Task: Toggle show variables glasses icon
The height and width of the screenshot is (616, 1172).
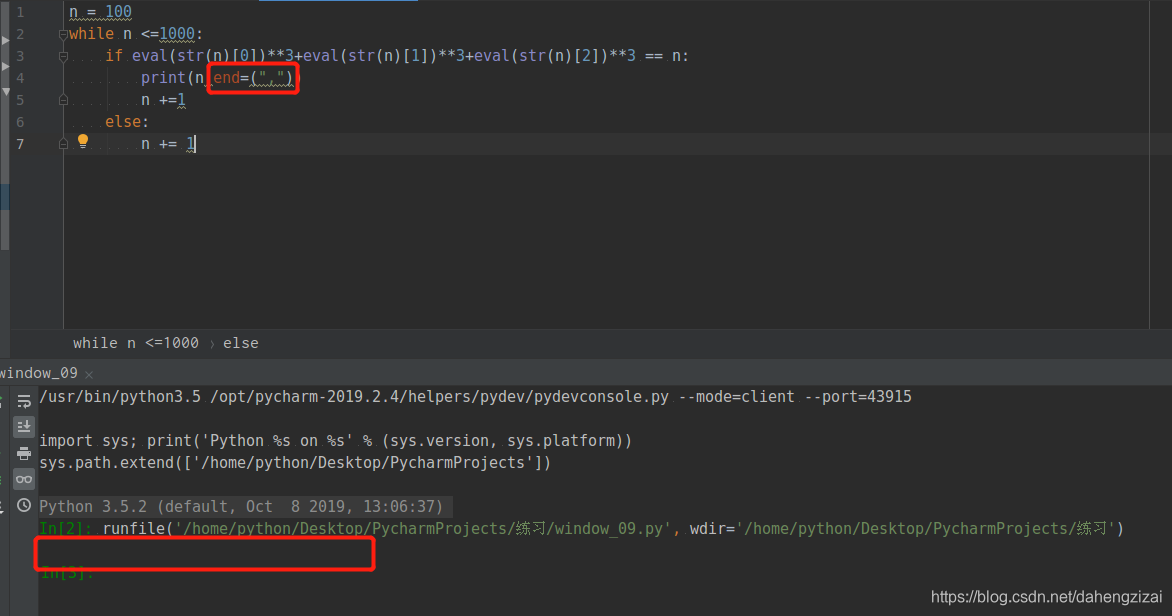Action: (x=24, y=479)
